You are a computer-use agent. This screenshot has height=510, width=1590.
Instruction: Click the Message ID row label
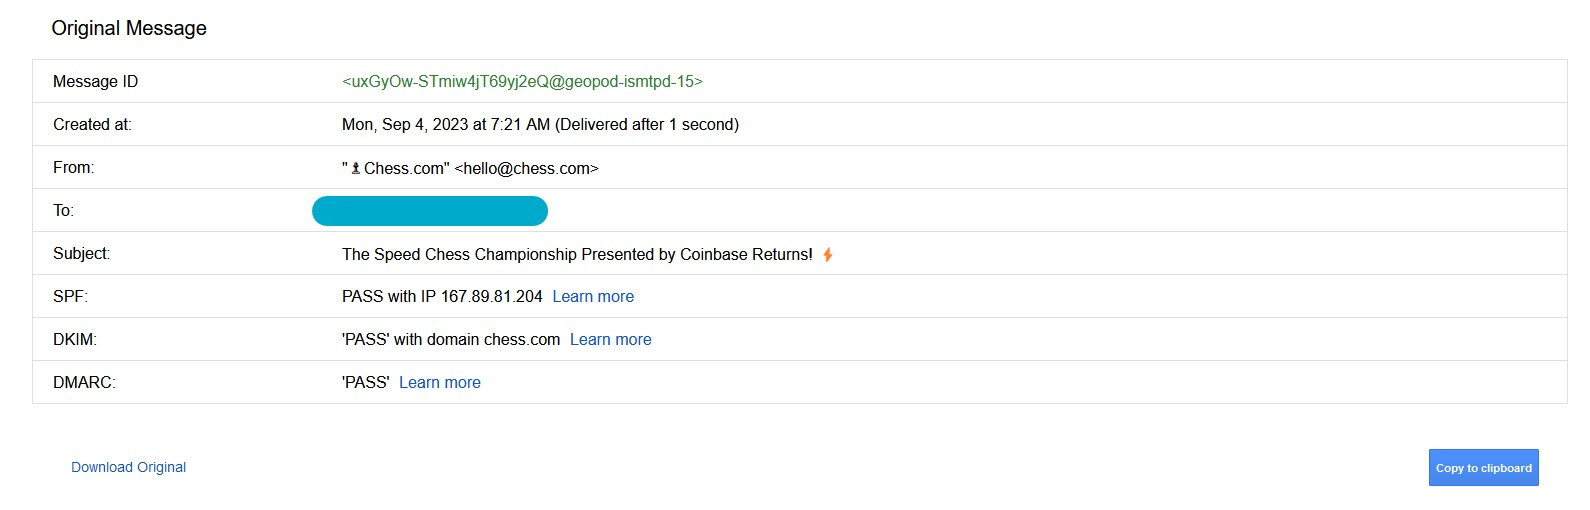tap(95, 82)
